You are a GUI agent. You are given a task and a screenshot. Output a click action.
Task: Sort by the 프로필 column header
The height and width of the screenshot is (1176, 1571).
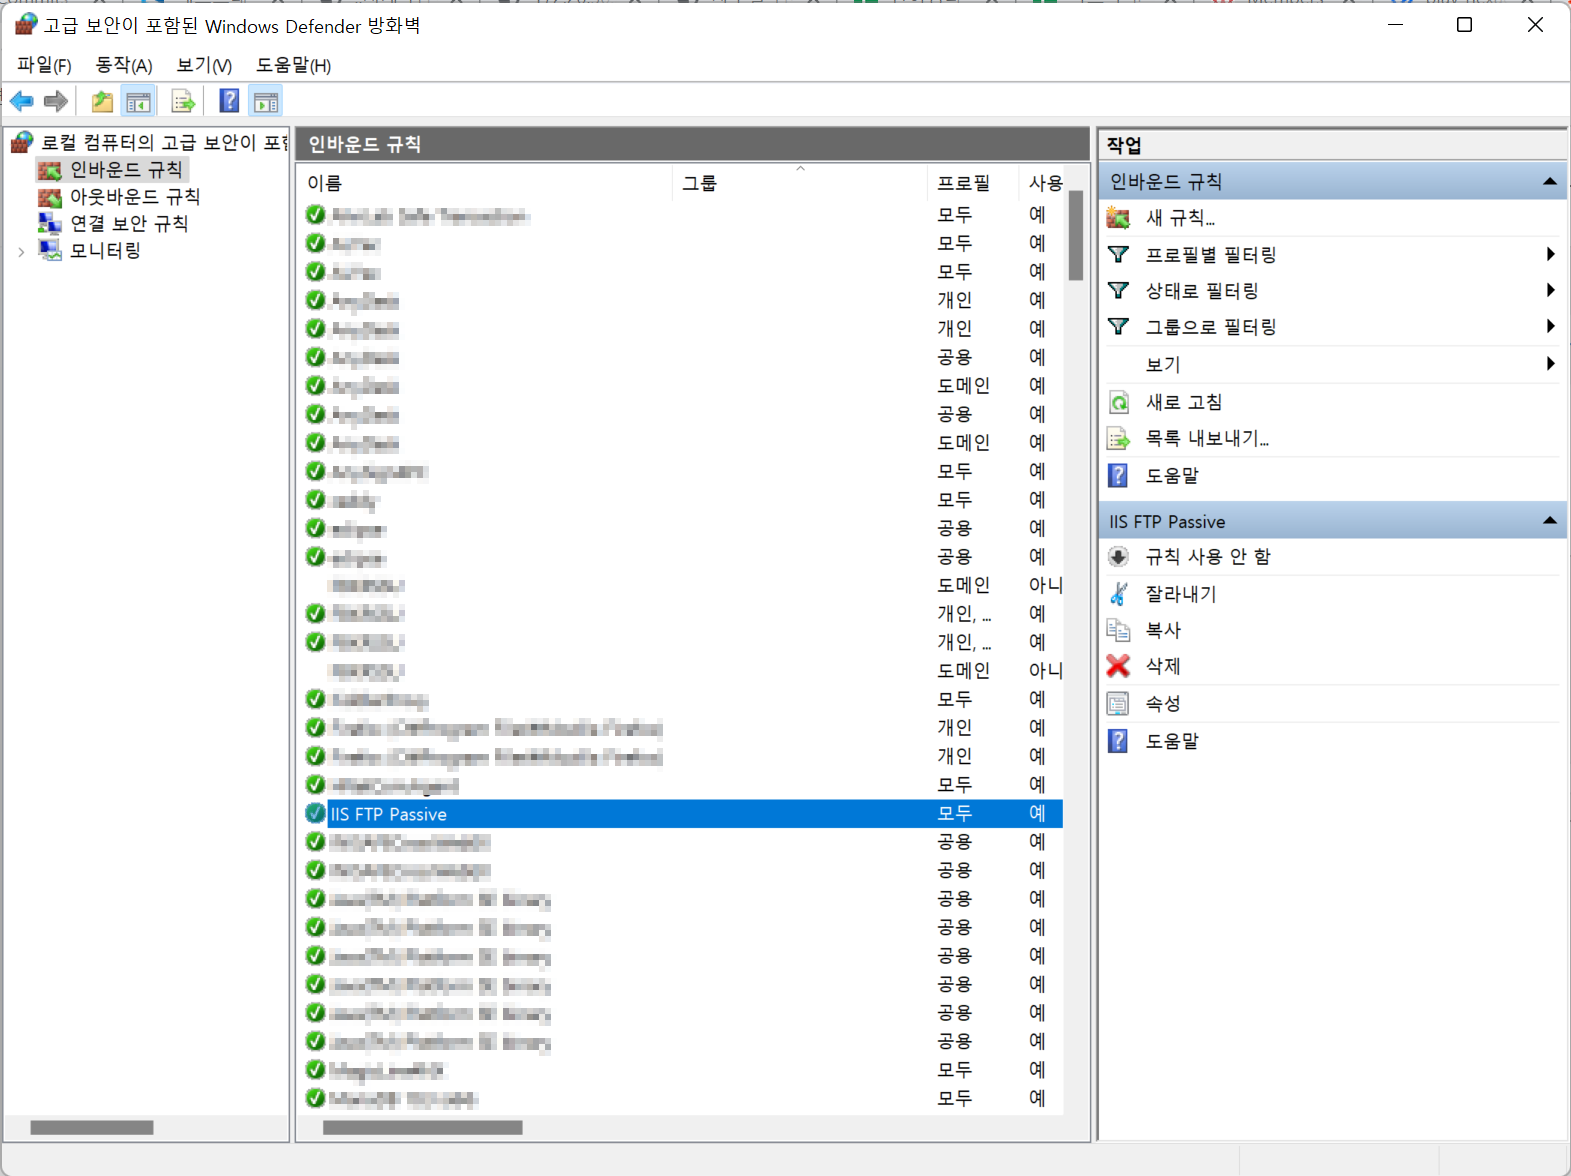pyautogui.click(x=973, y=183)
